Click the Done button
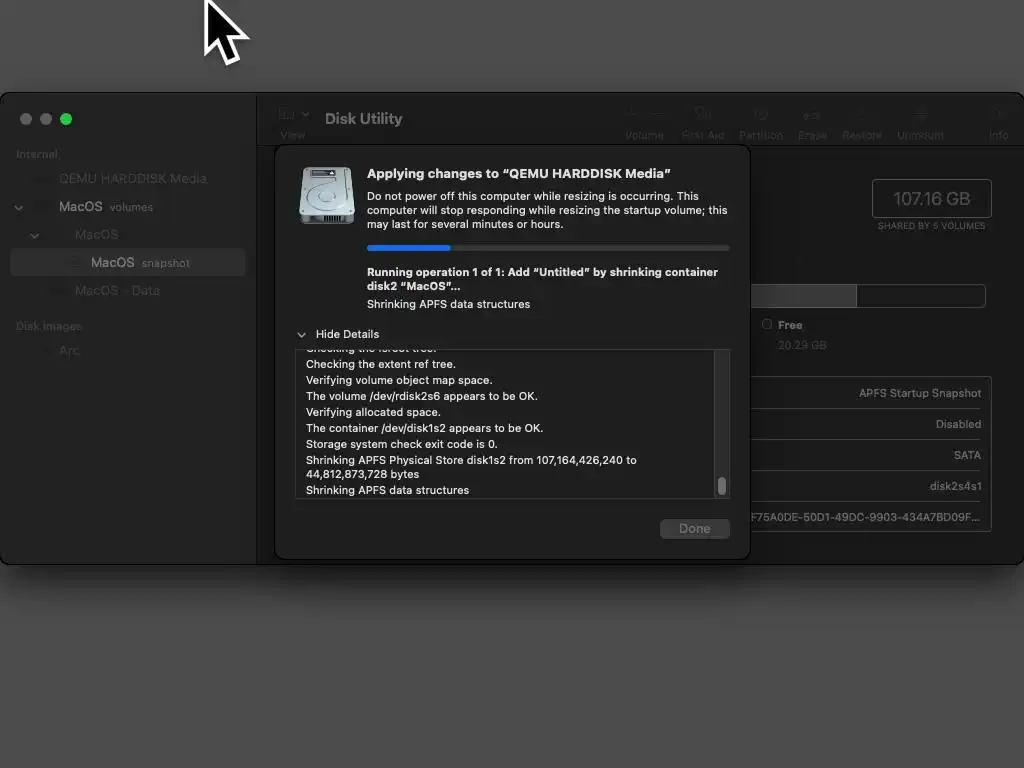Viewport: 1024px width, 768px height. click(694, 529)
